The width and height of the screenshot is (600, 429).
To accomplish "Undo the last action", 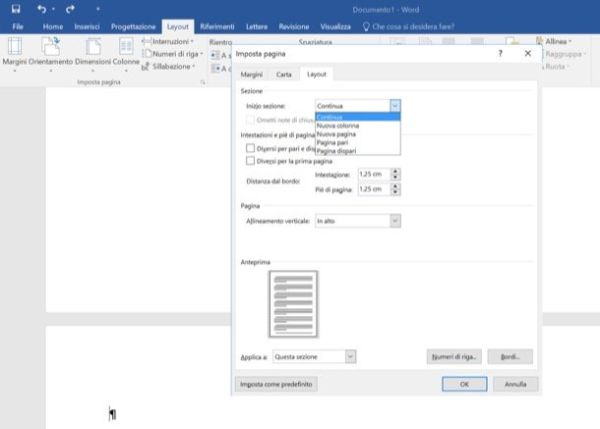I will pos(42,9).
